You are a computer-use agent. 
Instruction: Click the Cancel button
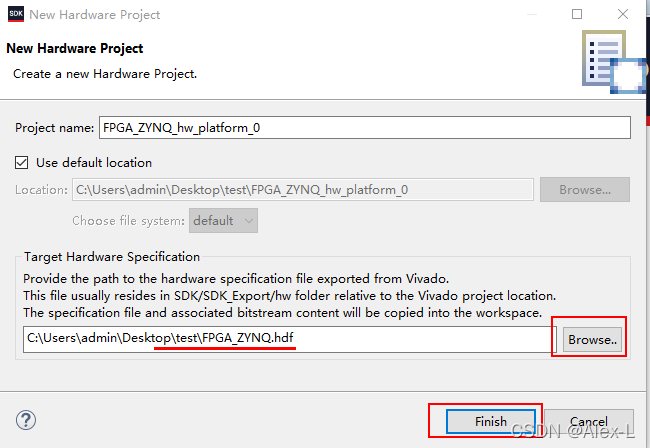(589, 421)
